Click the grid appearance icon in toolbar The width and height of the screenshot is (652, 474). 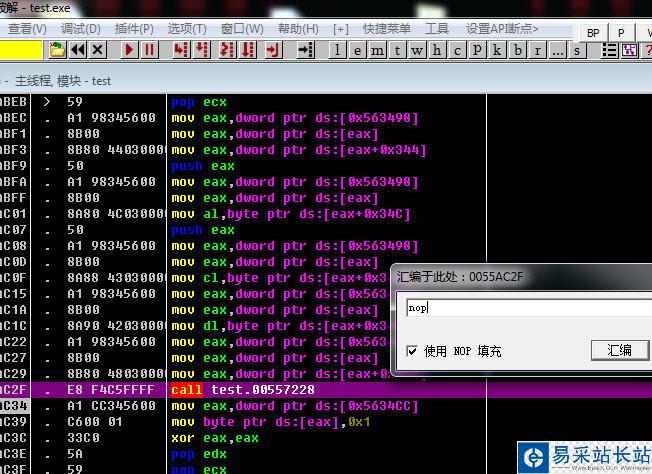click(630, 50)
